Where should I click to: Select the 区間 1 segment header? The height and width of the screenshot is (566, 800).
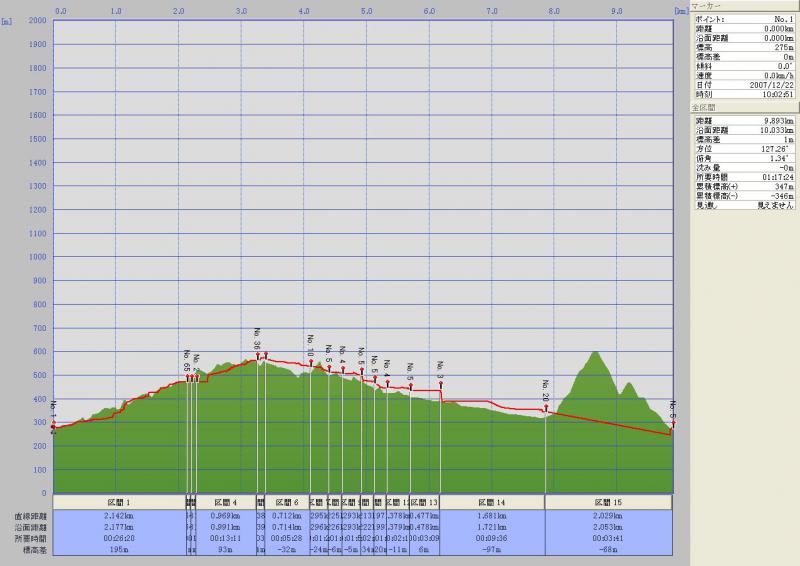point(119,502)
